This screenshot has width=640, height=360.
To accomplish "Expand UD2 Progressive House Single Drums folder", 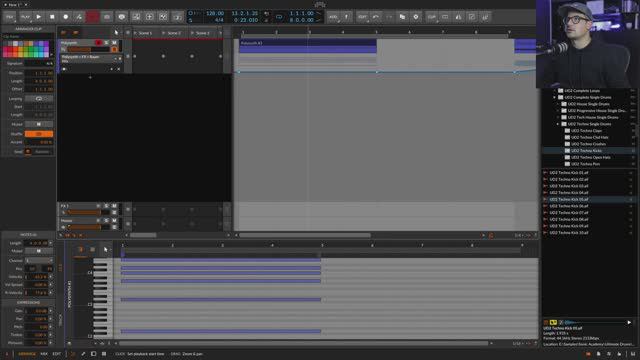I will tap(558, 111).
